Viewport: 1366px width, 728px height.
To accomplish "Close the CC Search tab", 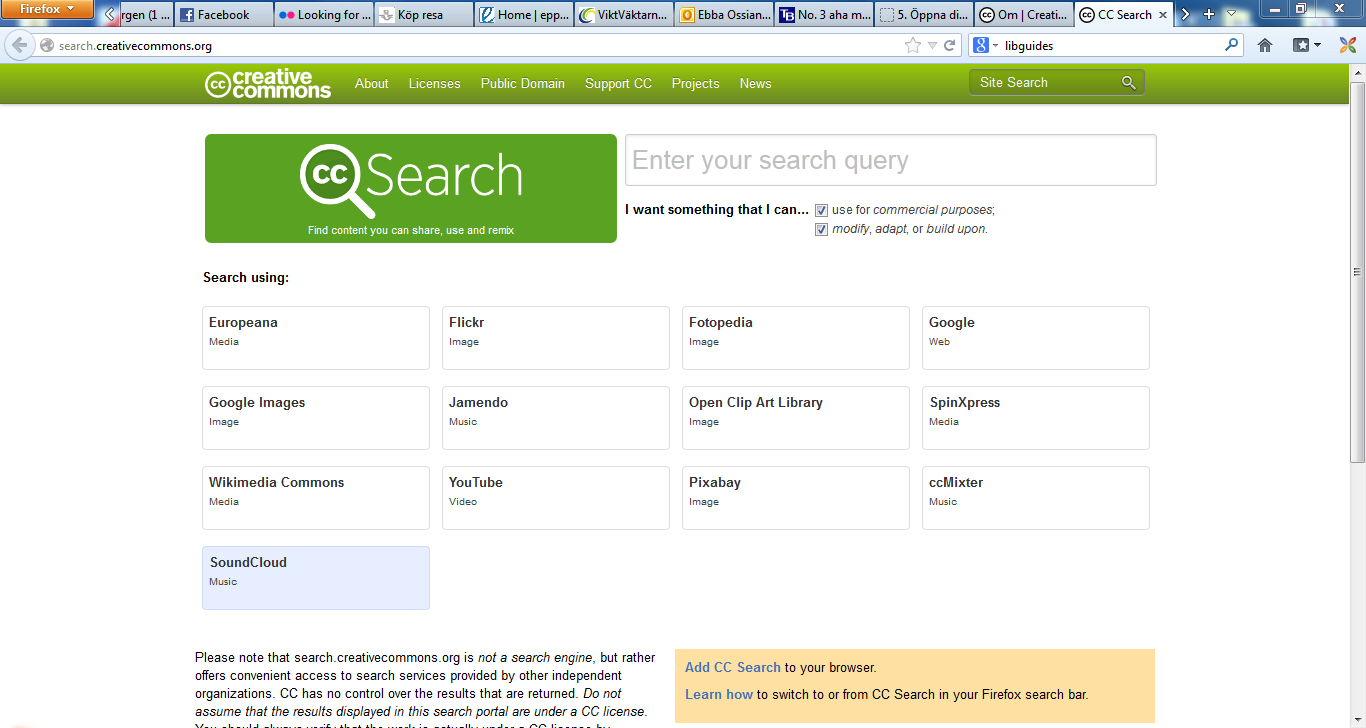I will coord(1163,15).
